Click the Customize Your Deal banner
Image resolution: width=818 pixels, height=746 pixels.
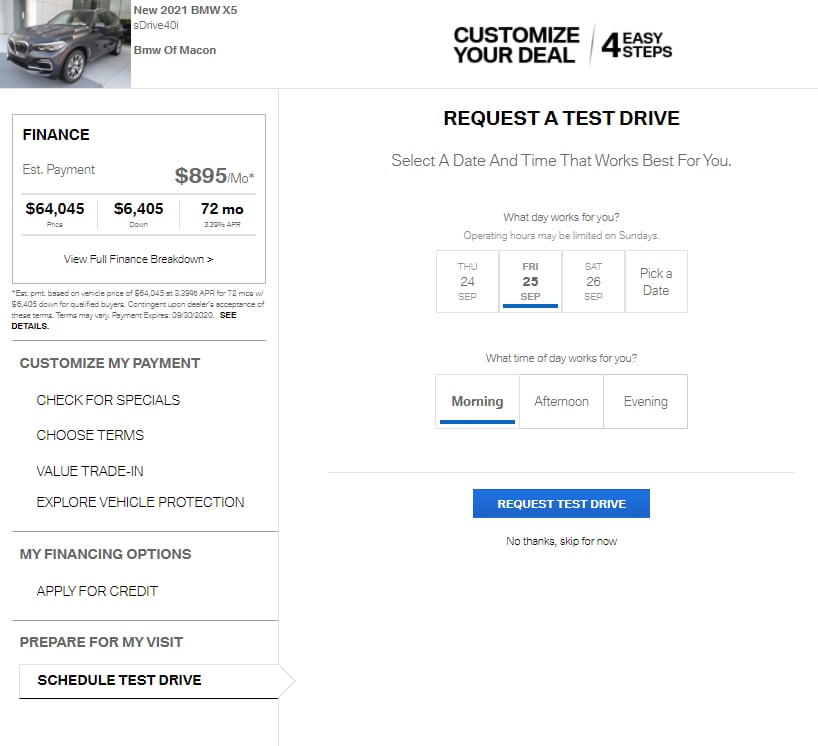coord(562,45)
